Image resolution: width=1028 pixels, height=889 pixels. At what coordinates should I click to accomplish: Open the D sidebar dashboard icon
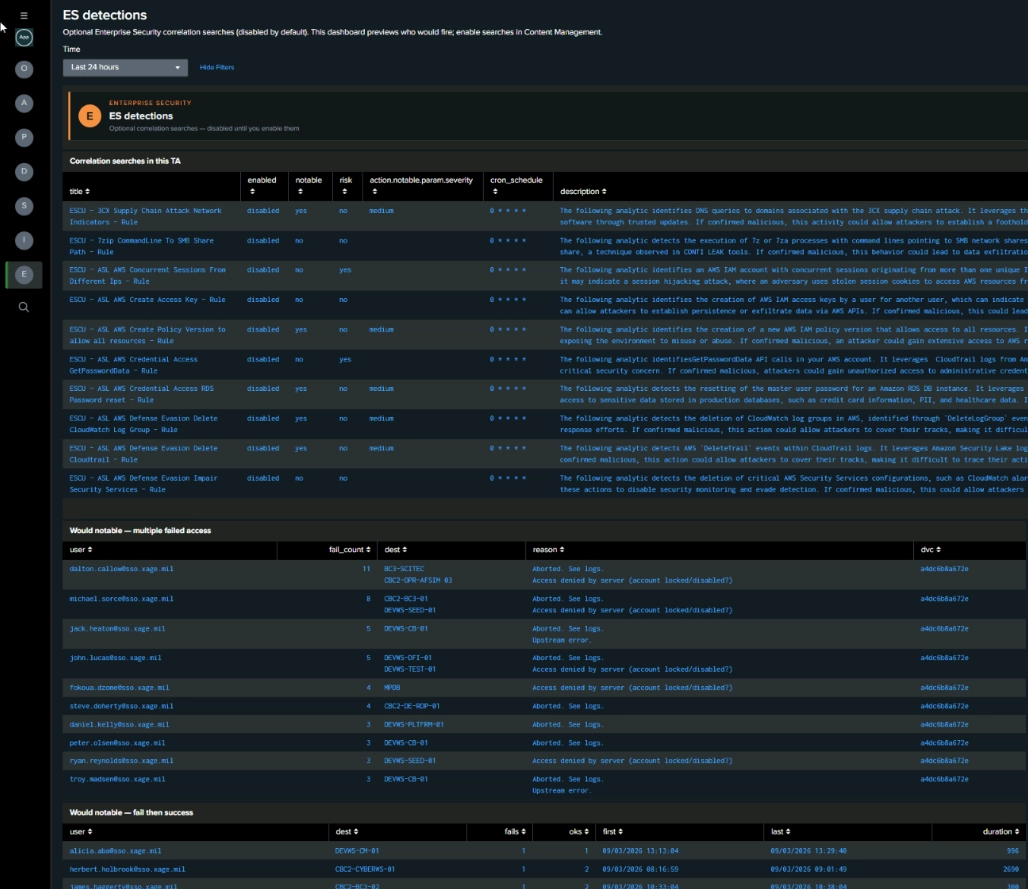click(24, 172)
